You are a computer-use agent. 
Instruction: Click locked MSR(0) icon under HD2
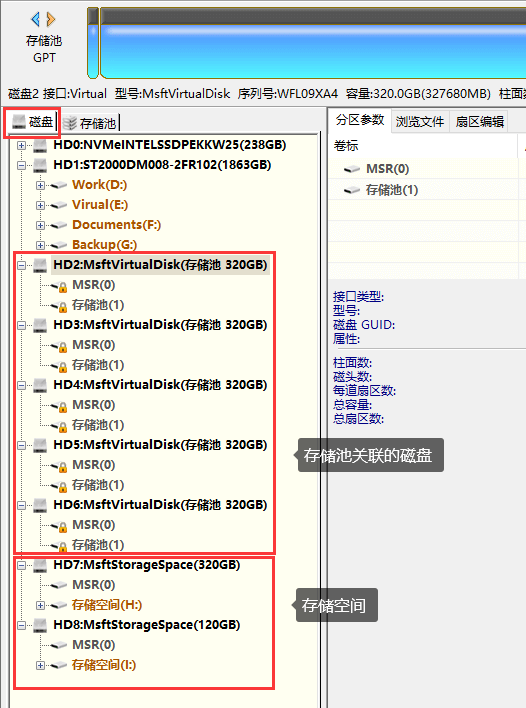[x=59, y=285]
